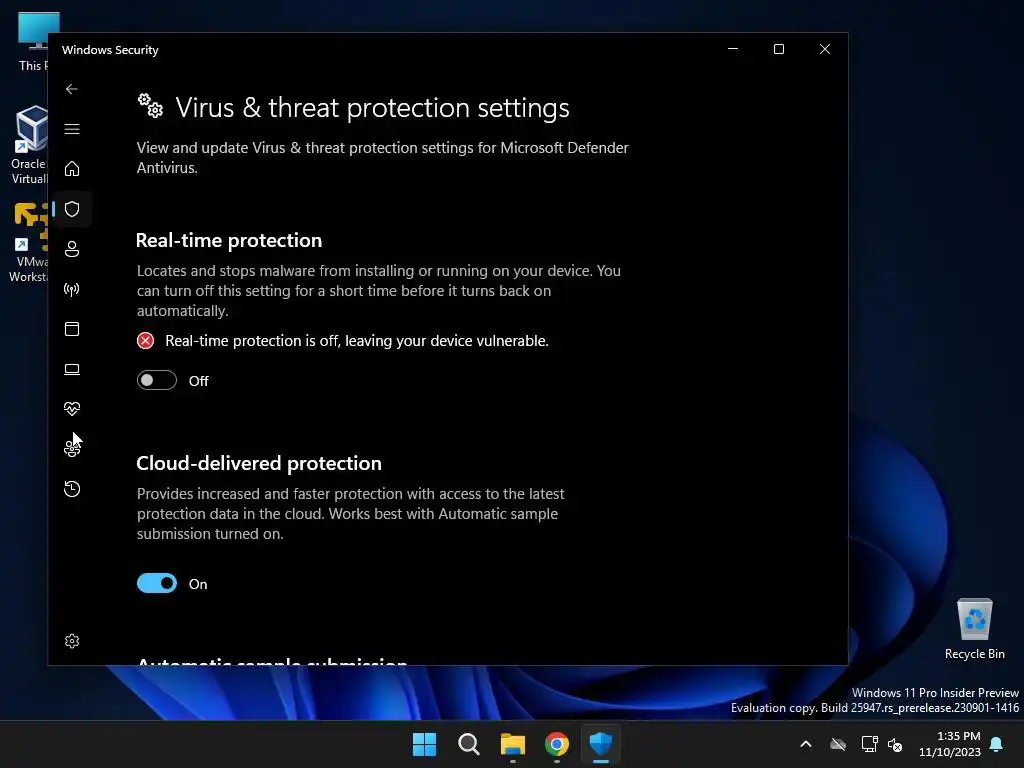The image size is (1024, 768).
Task: Select the This PC desktop icon
Action: 33,42
